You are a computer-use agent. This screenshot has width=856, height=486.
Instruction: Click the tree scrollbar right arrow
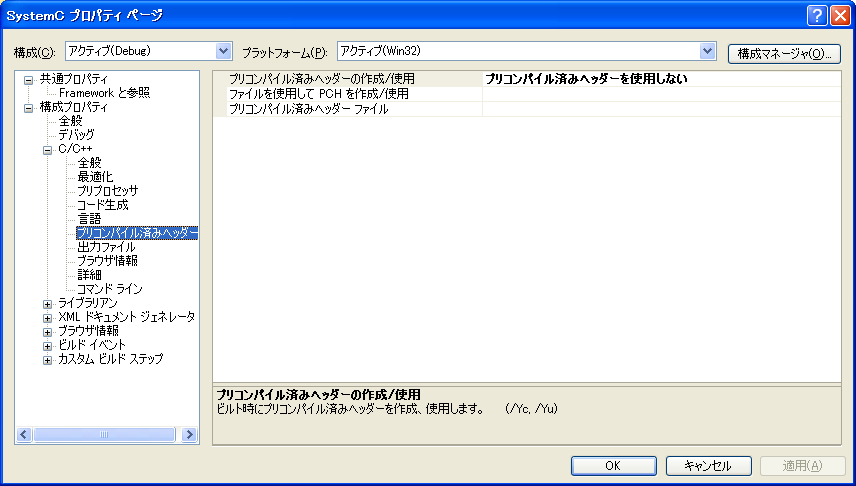click(x=189, y=435)
